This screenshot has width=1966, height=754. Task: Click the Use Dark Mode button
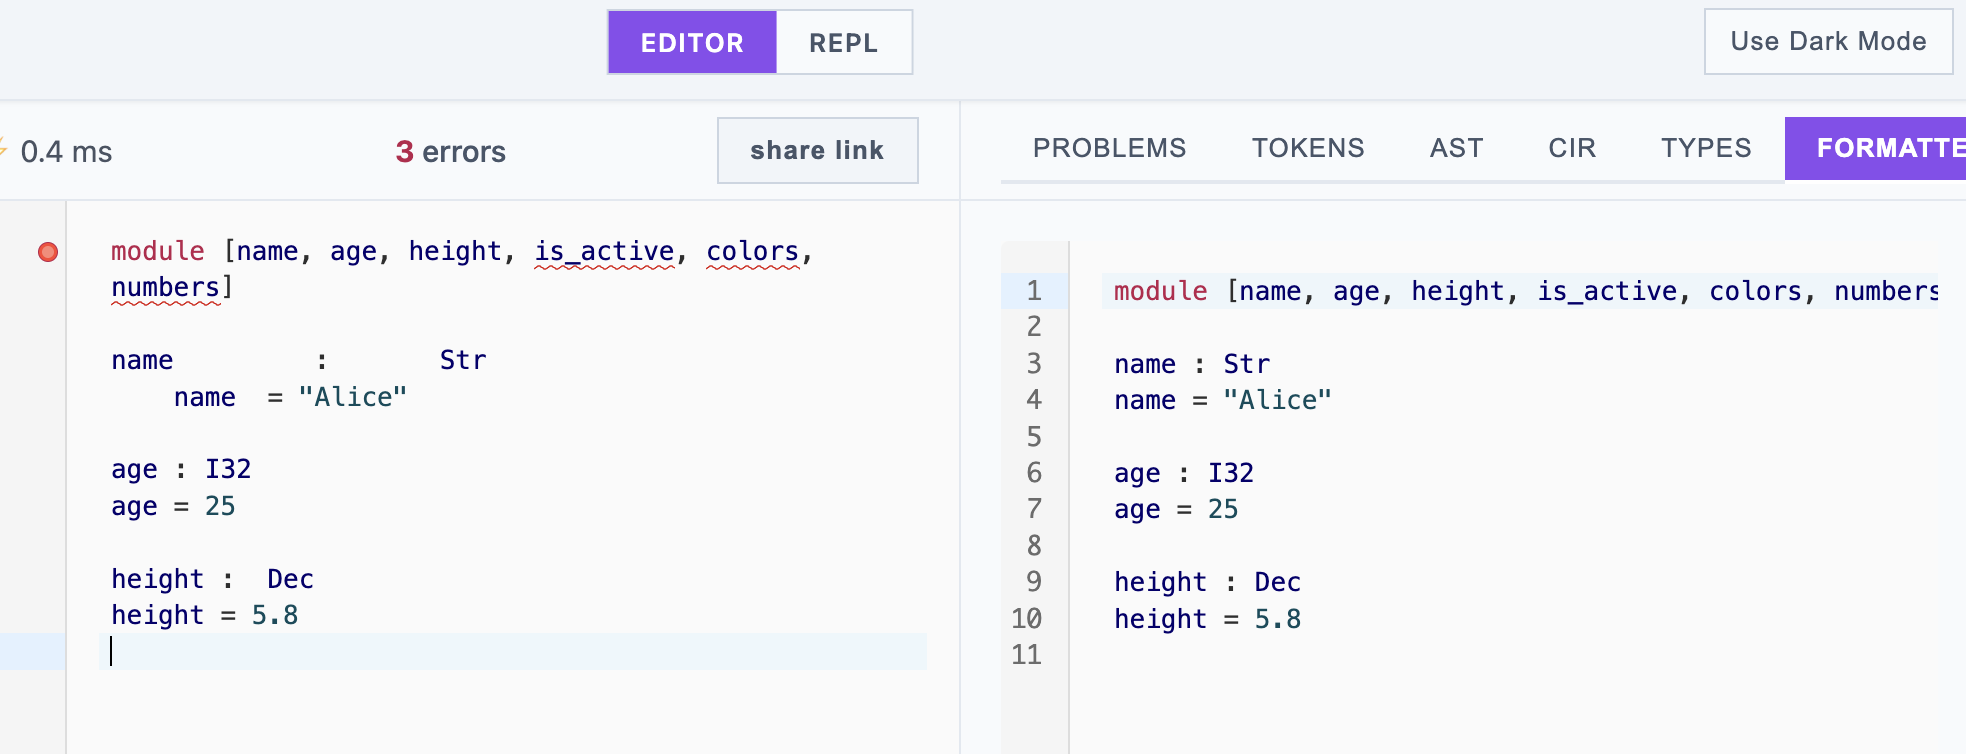click(1828, 42)
